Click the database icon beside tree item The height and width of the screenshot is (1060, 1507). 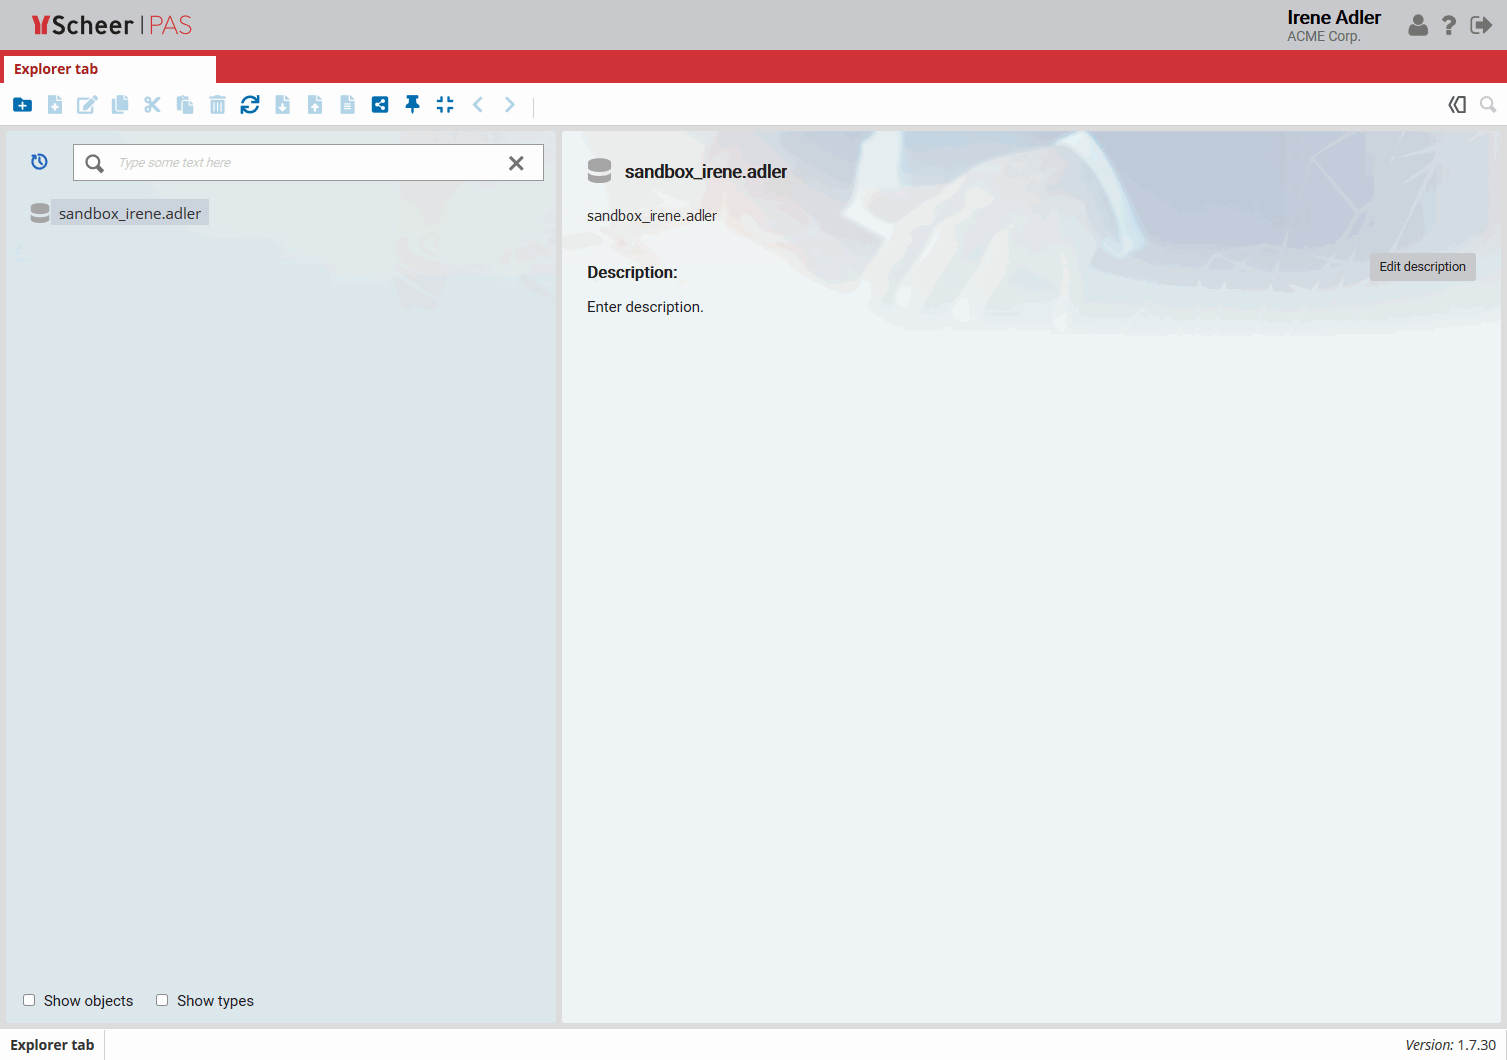pos(40,213)
